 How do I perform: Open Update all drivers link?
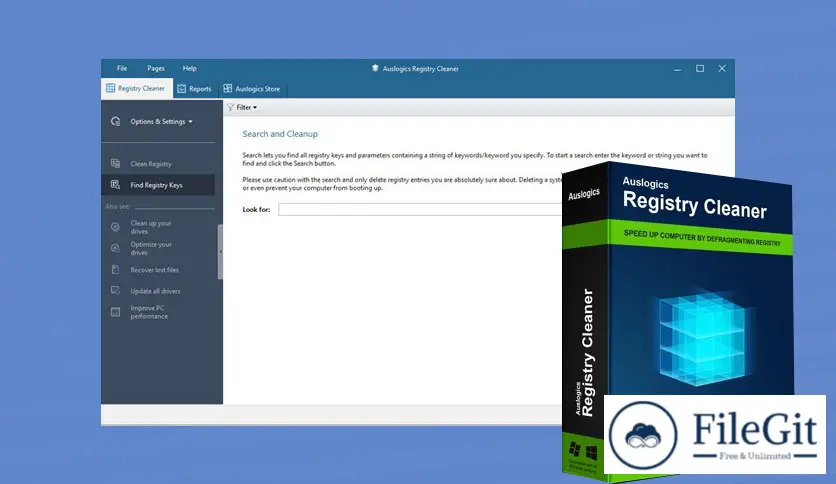155,291
